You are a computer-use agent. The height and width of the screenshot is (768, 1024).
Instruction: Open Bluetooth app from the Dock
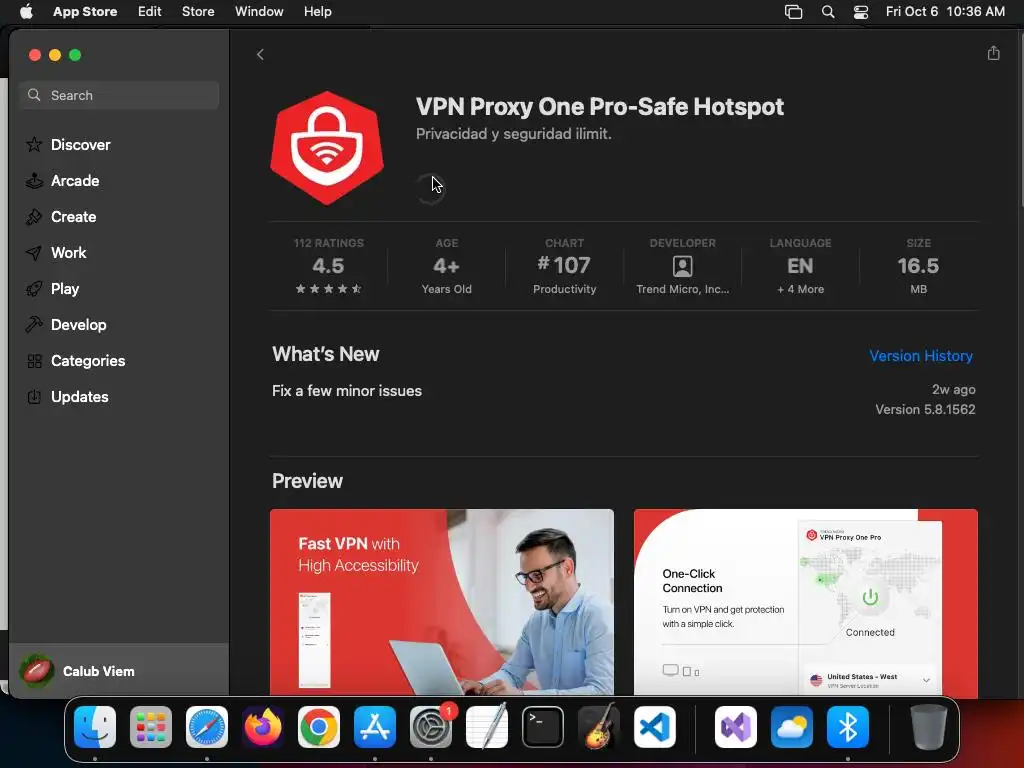[848, 727]
